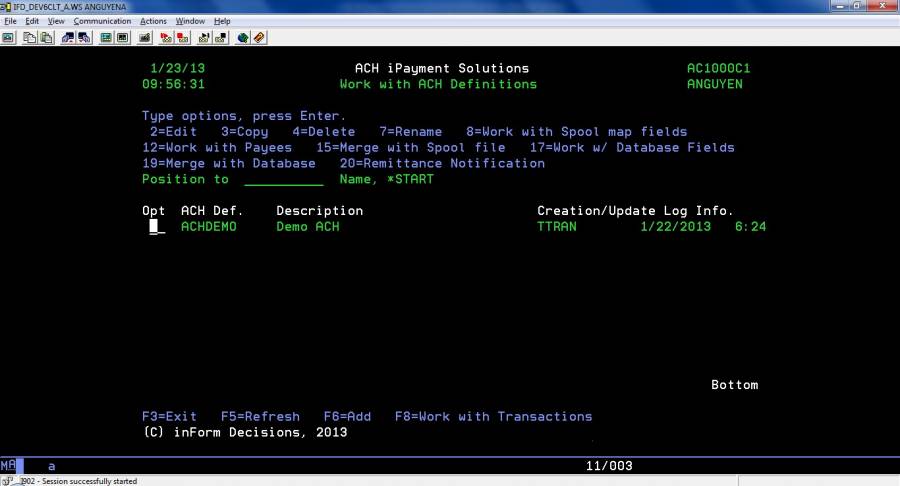Click the Copy toolbar icon

[x=29, y=38]
